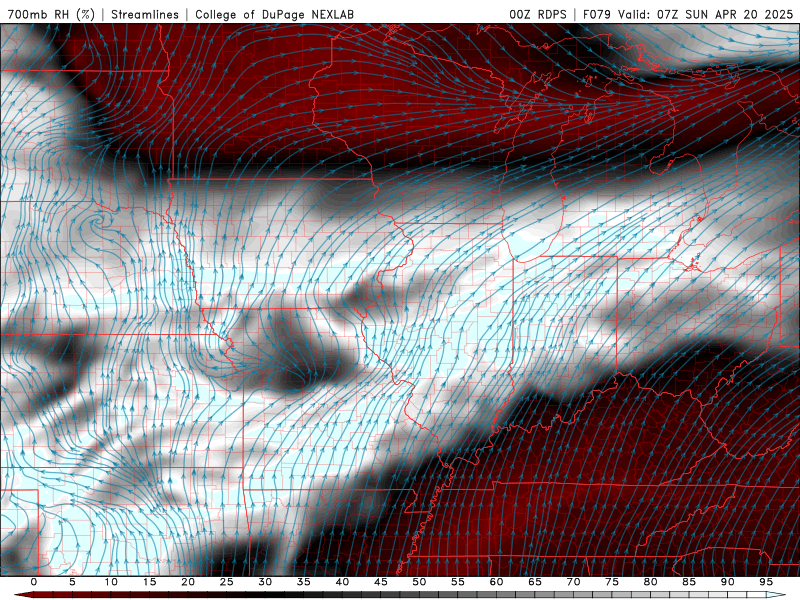Click the '90' label on the color scale
Screen dimensions: 800x600
click(x=728, y=582)
